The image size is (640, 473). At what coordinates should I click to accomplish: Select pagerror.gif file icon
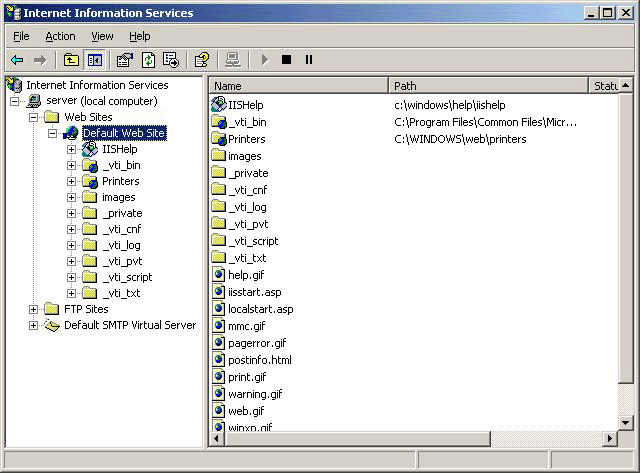tap(219, 342)
